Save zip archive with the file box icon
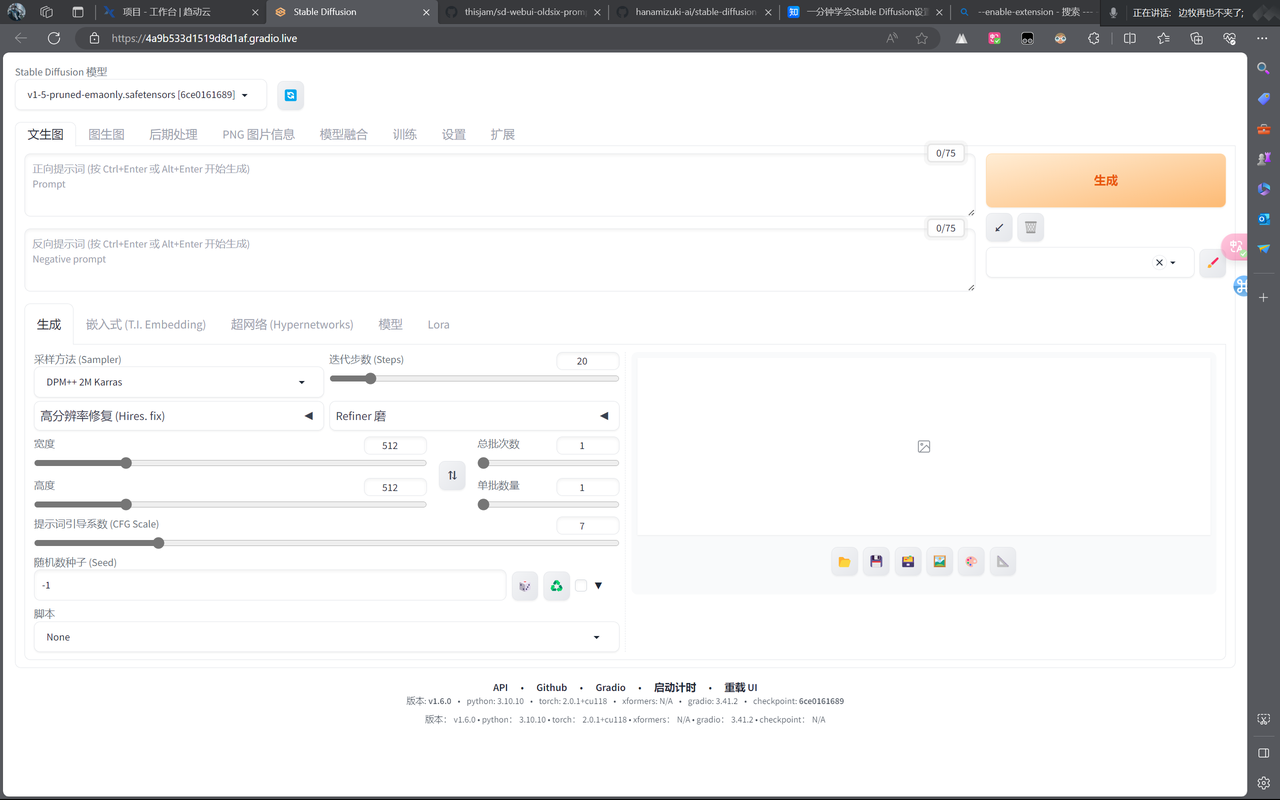Screen dimensions: 1280x800 pyautogui.click(x=908, y=562)
